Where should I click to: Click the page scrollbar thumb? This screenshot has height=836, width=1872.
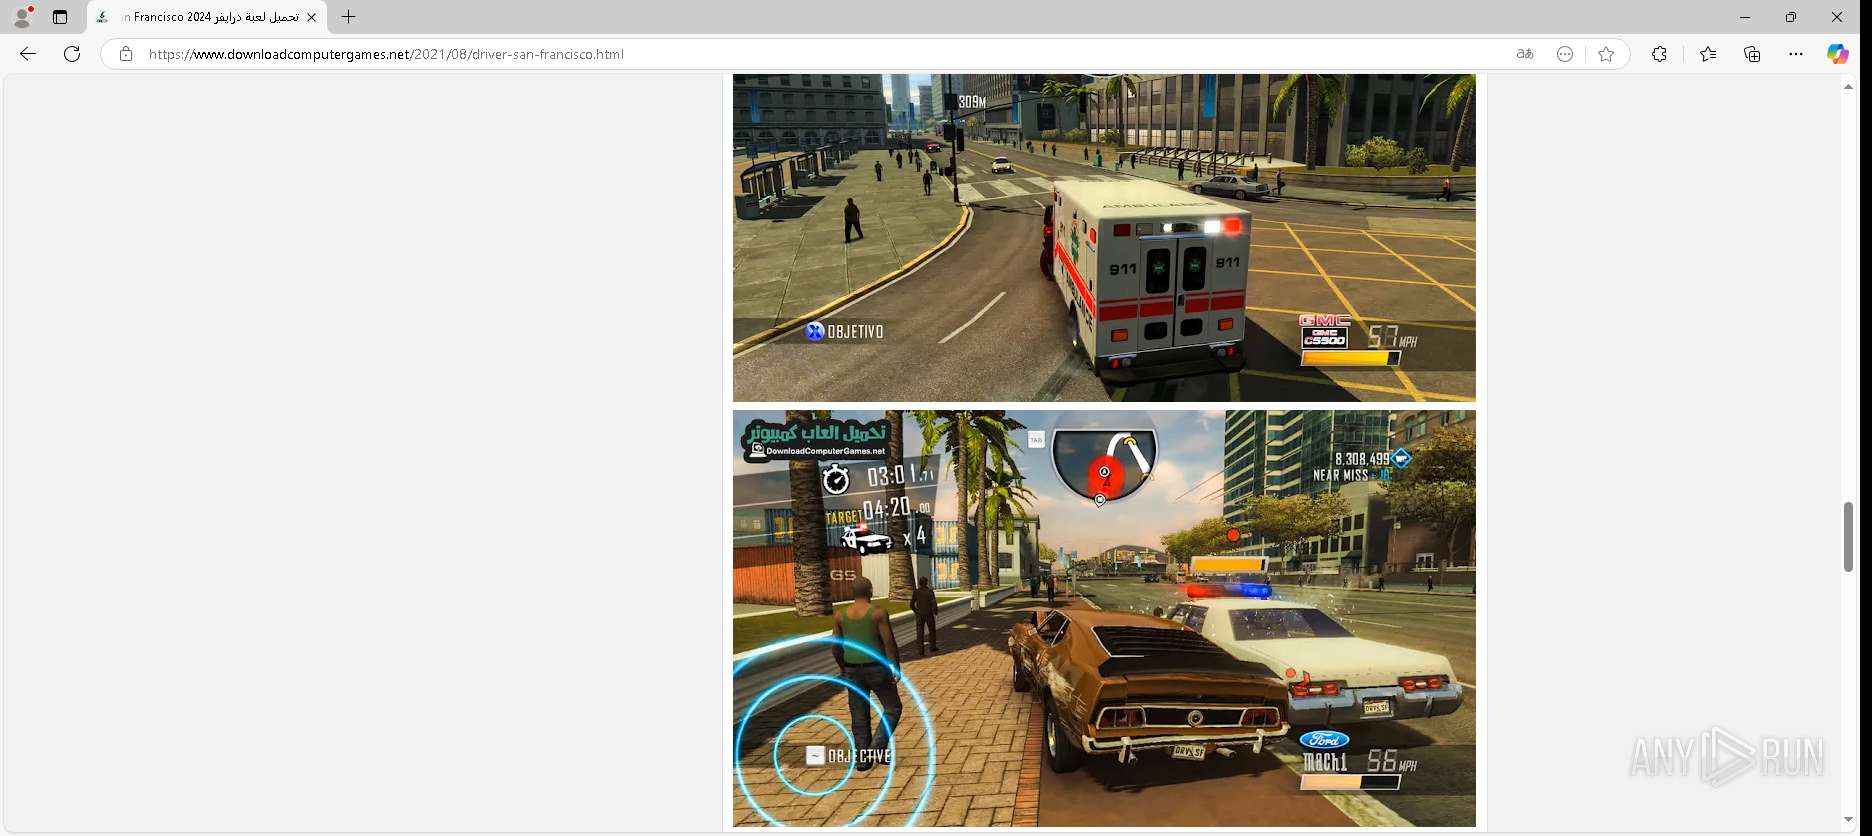point(1848,537)
